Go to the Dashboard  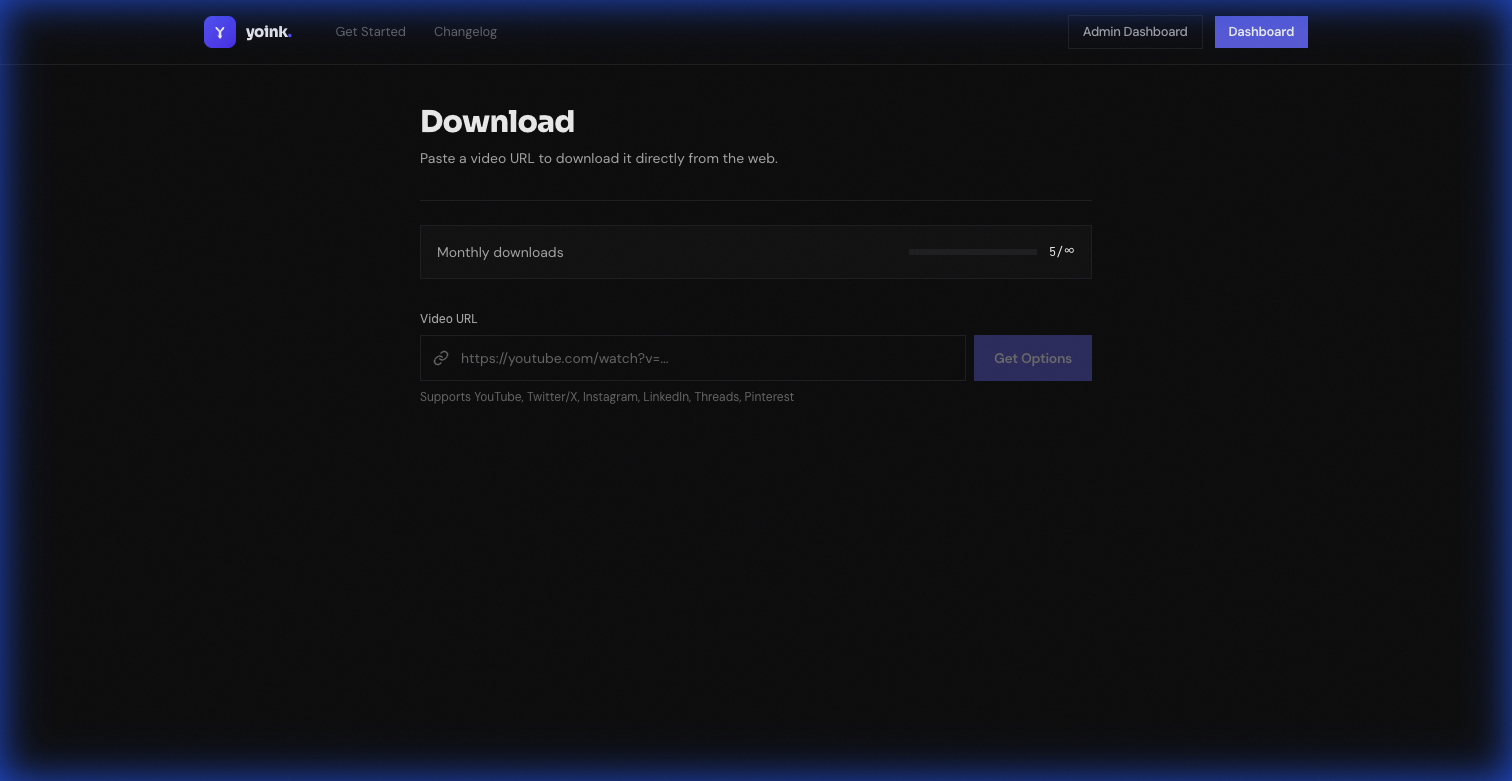[x=1261, y=31]
